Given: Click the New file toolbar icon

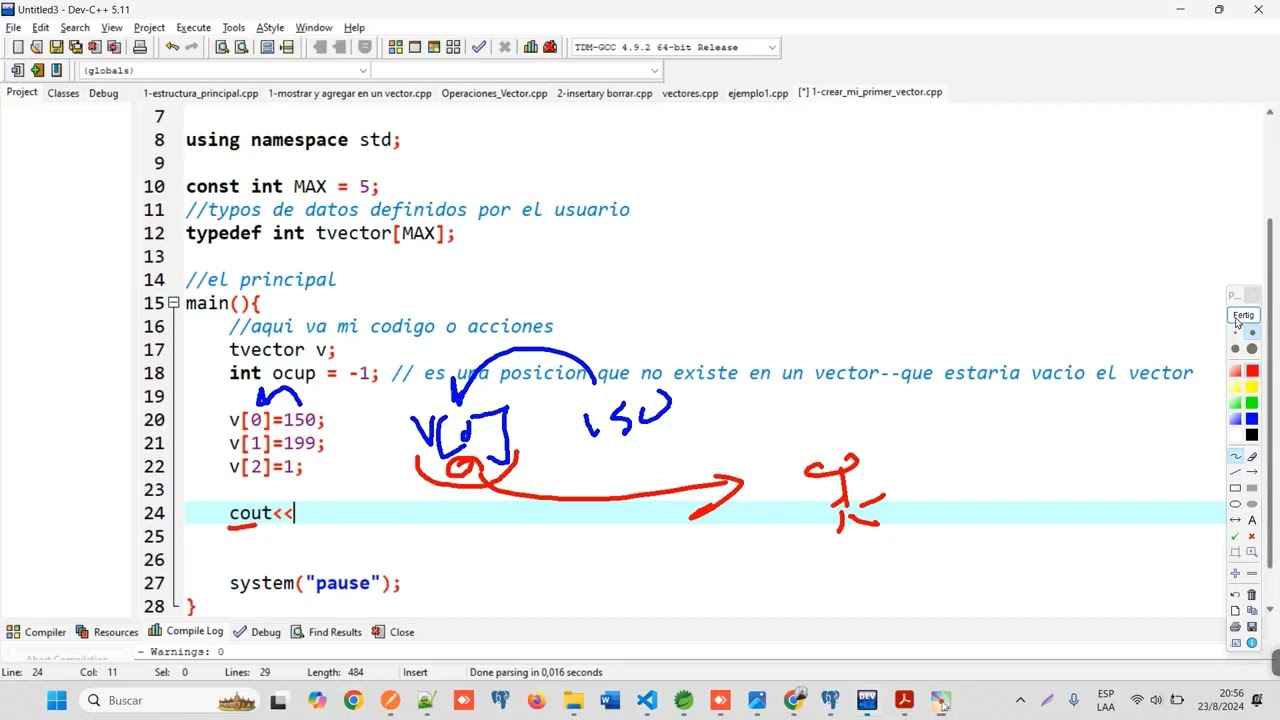Looking at the screenshot, I should coord(17,47).
